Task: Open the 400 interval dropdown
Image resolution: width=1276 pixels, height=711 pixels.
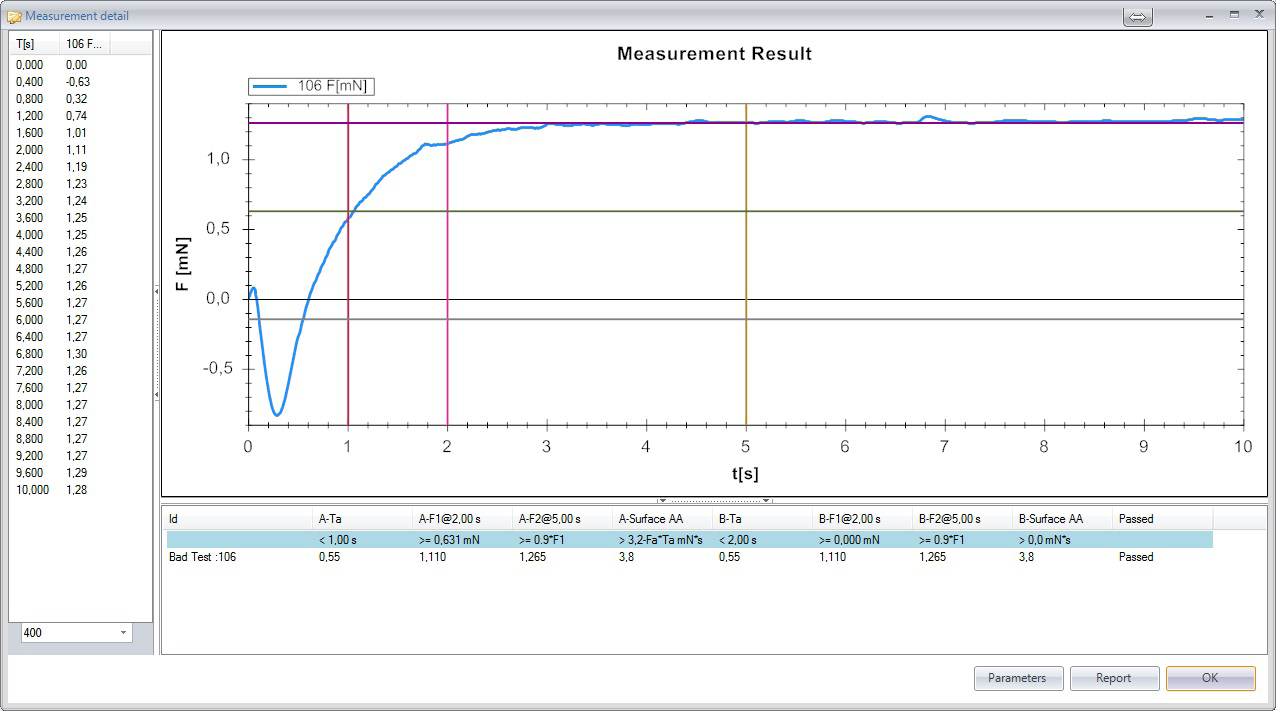Action: coord(123,633)
